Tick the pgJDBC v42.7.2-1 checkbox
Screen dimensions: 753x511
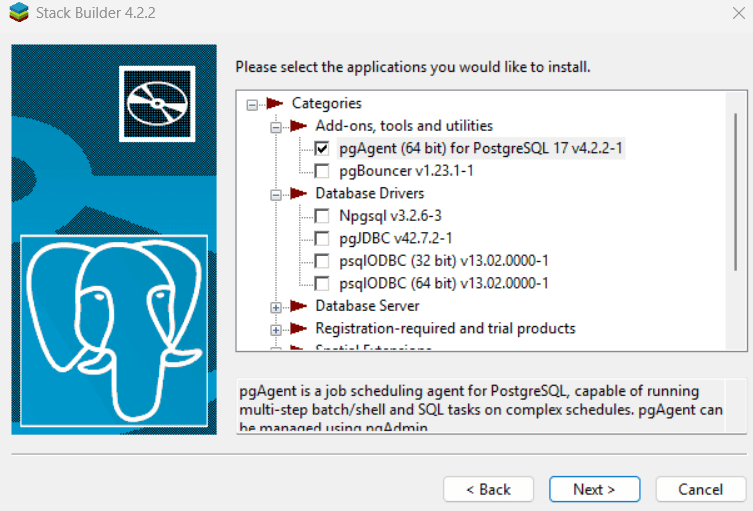pos(322,239)
